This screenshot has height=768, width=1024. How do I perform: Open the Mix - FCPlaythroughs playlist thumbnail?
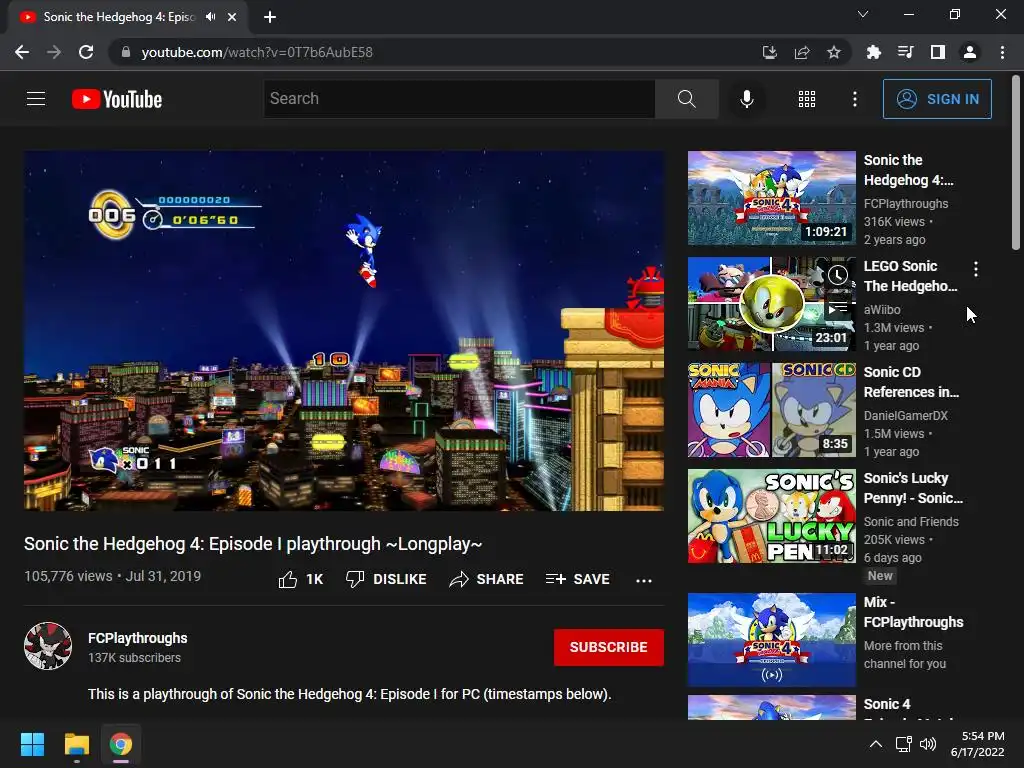[x=771, y=640]
